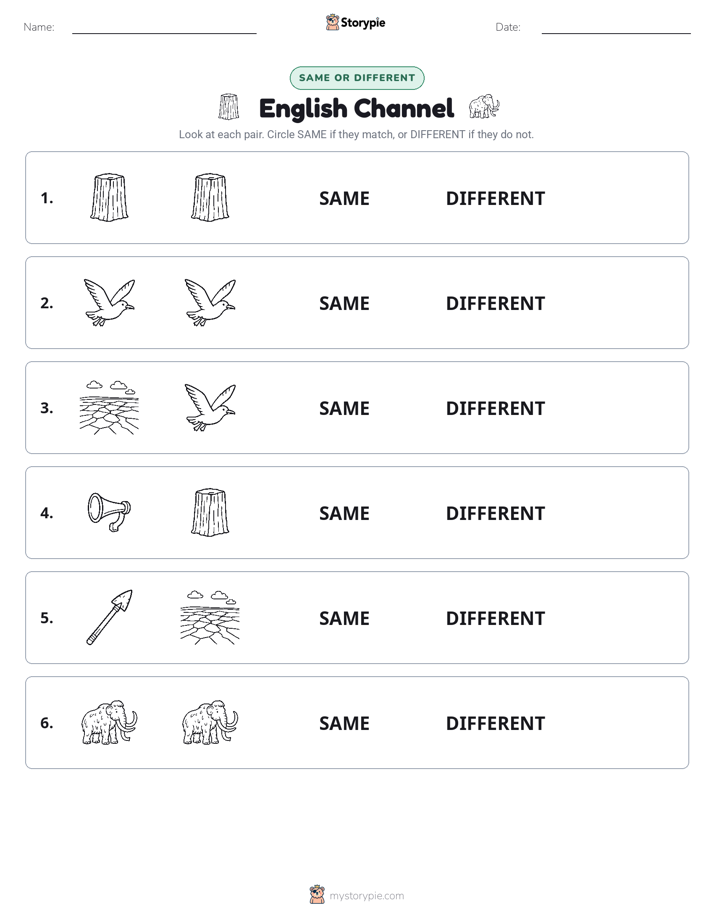This screenshot has height=924, width=714.
Task: Click the tree stump icon beside the title
Action: [x=229, y=107]
